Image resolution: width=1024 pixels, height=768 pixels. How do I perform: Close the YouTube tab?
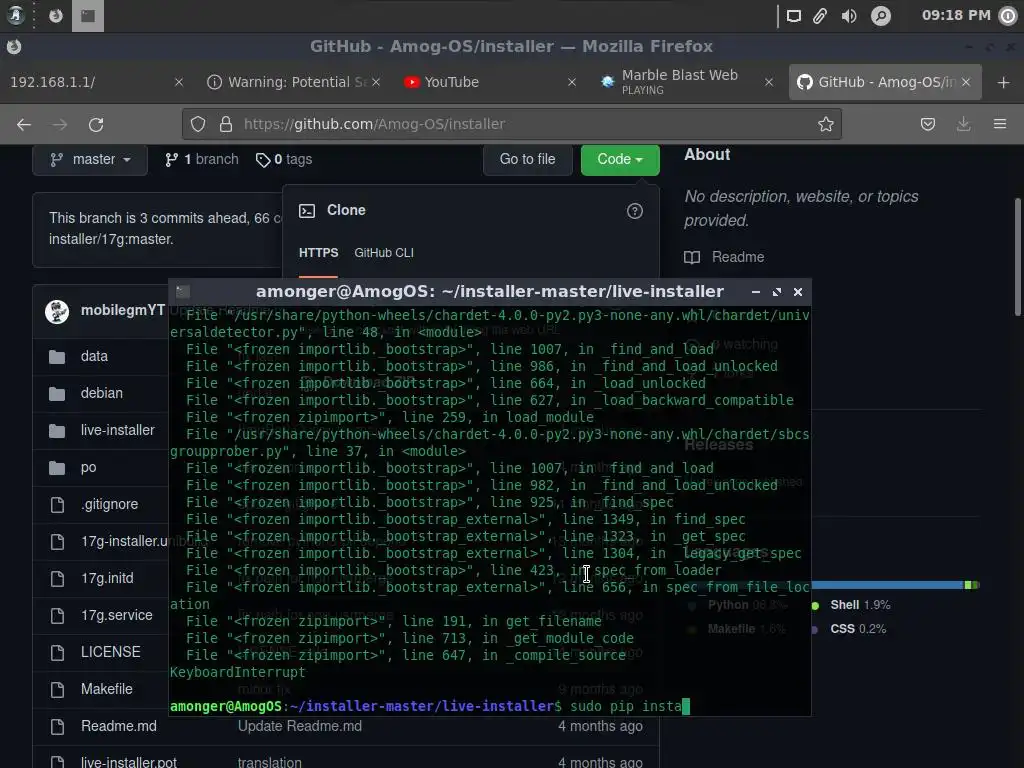click(571, 82)
